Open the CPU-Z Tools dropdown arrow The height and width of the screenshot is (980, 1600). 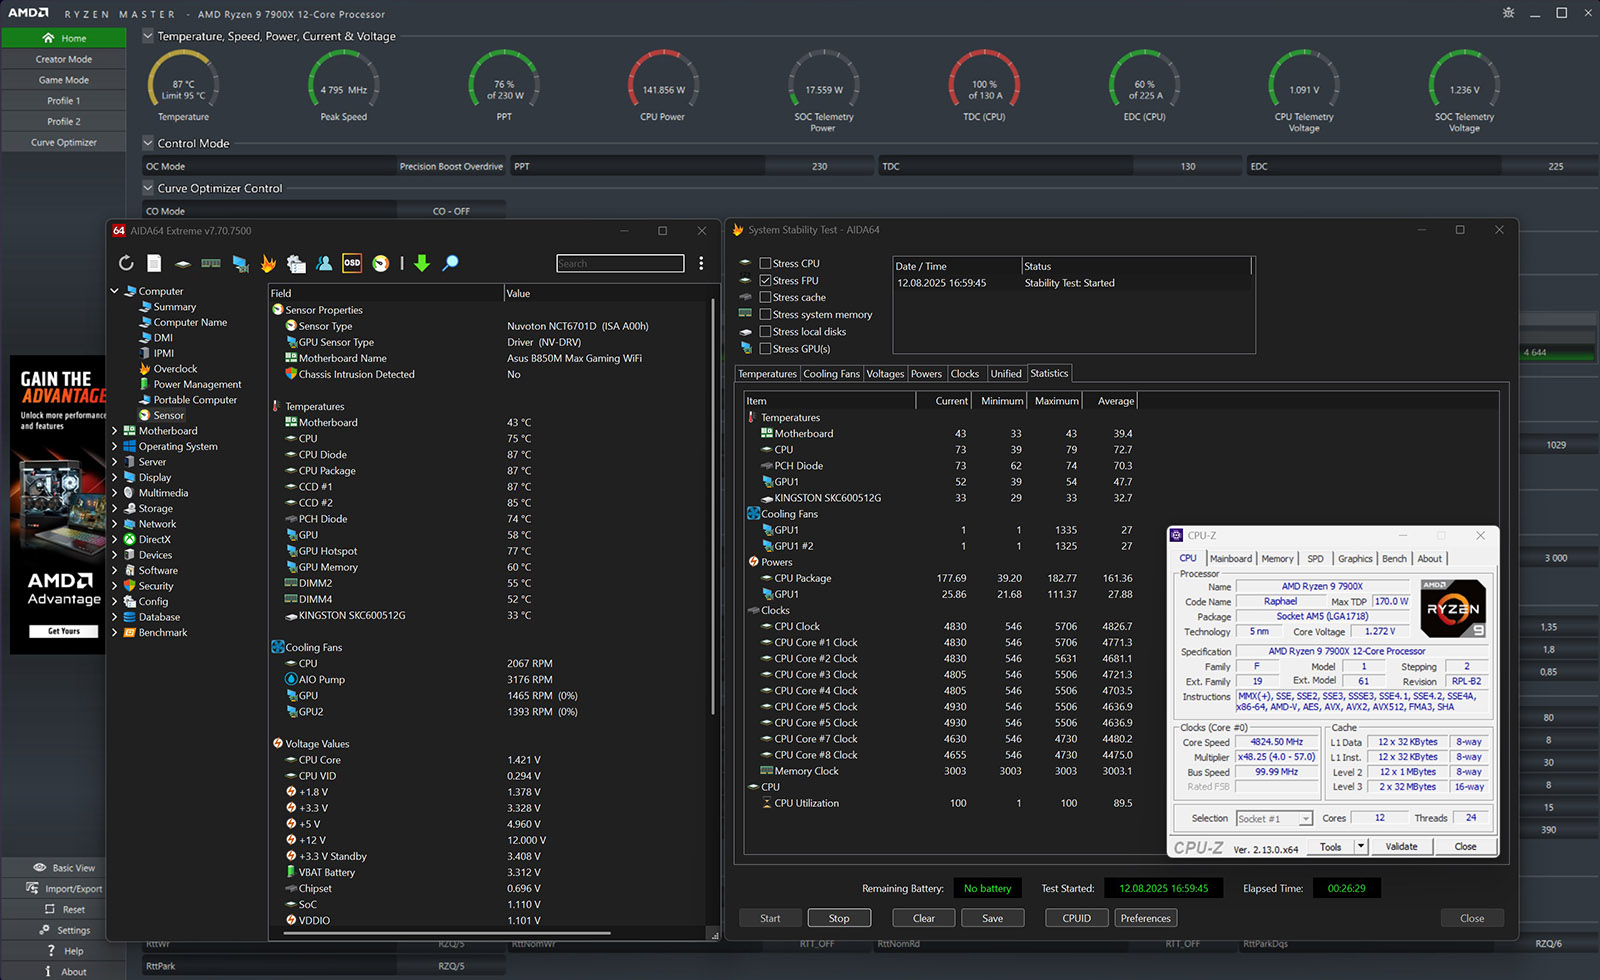point(1361,846)
